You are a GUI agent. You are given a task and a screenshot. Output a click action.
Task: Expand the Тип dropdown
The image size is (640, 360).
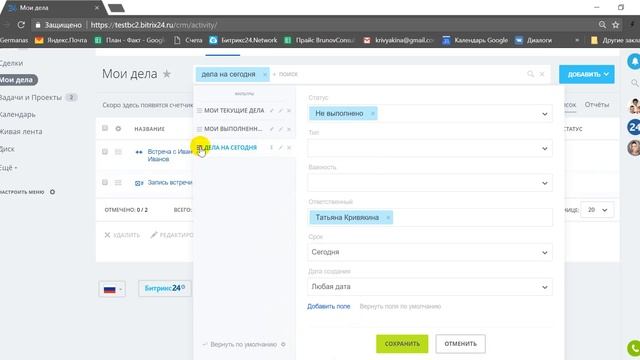[544, 149]
